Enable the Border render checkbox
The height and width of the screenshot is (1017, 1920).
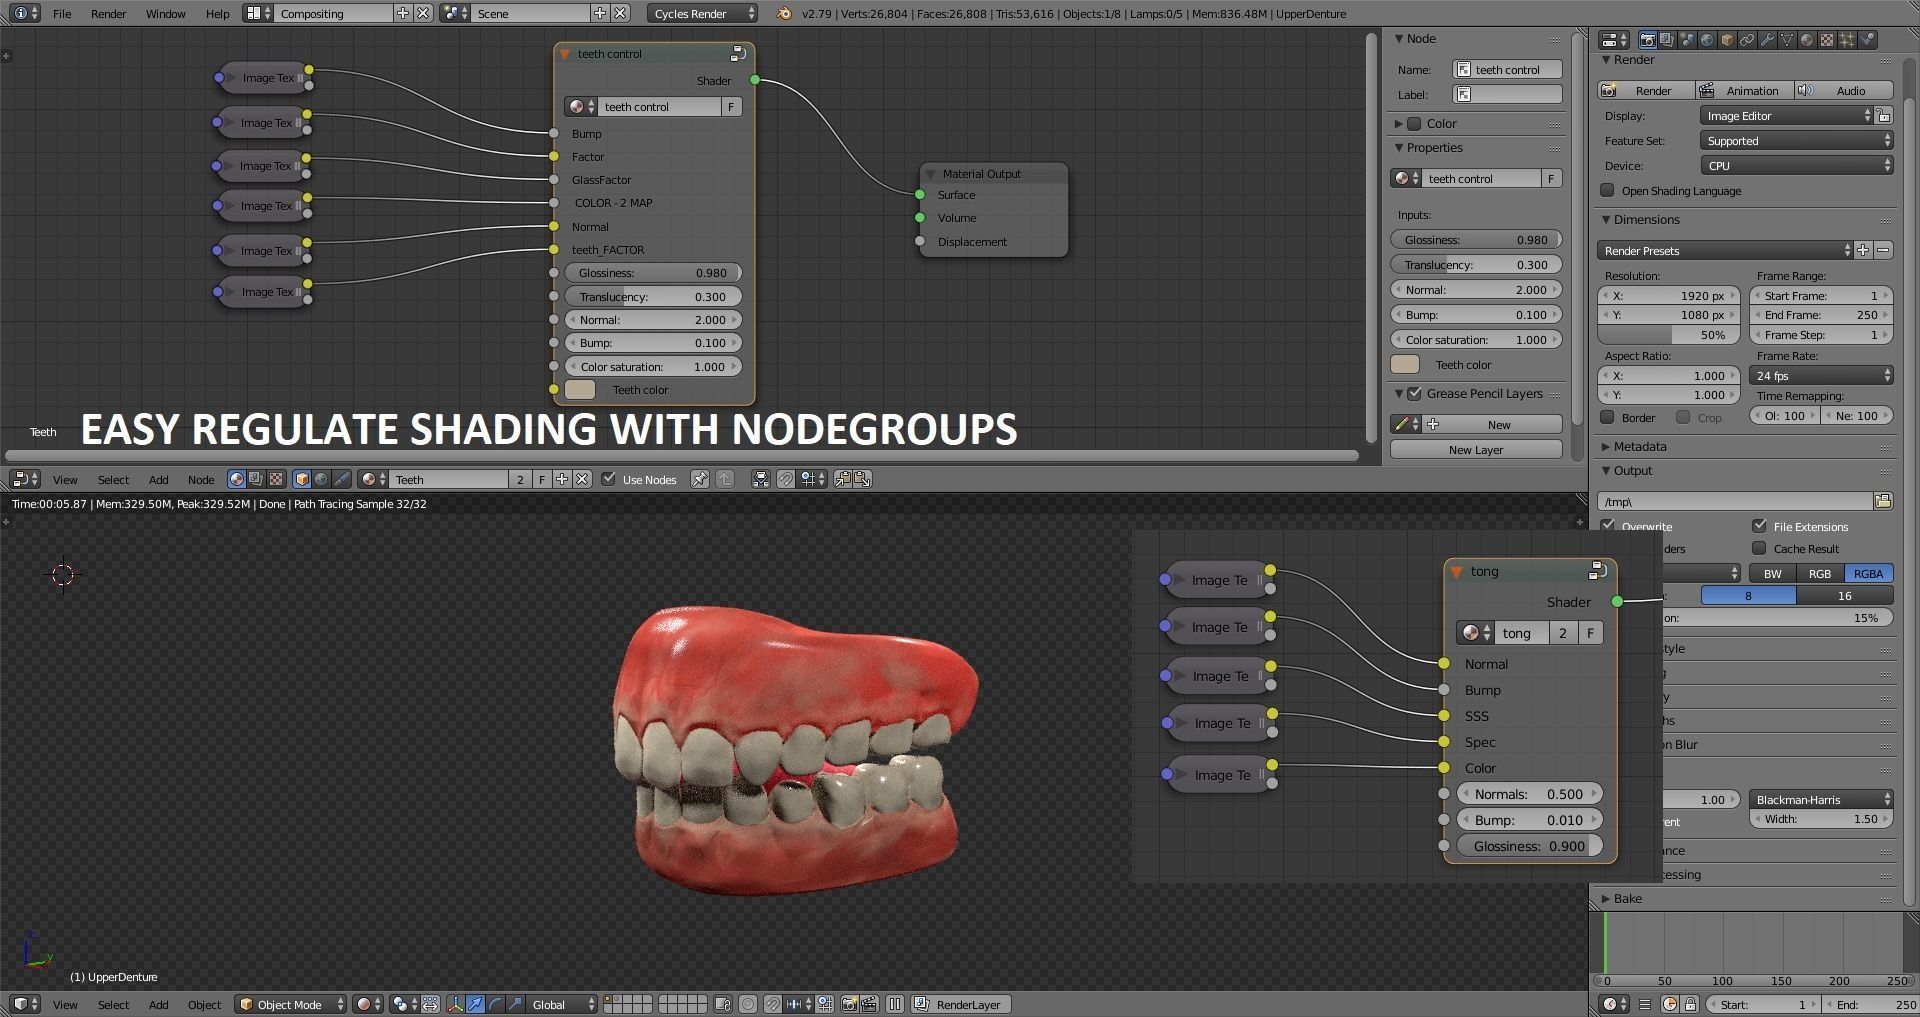[x=1608, y=417]
